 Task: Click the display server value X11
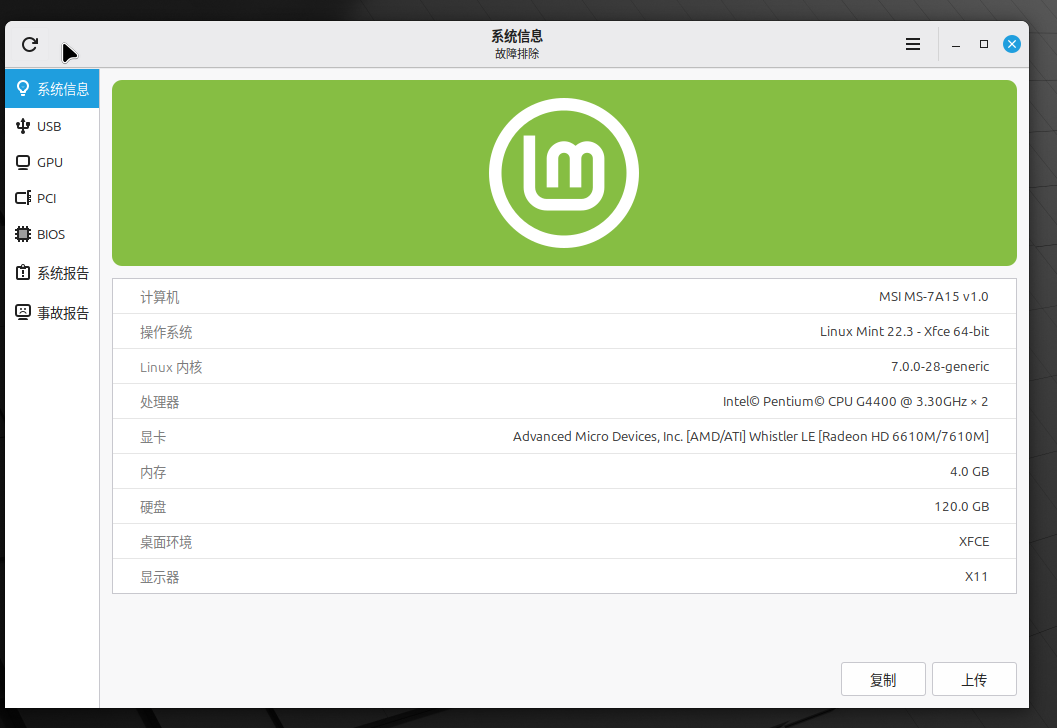(x=976, y=577)
